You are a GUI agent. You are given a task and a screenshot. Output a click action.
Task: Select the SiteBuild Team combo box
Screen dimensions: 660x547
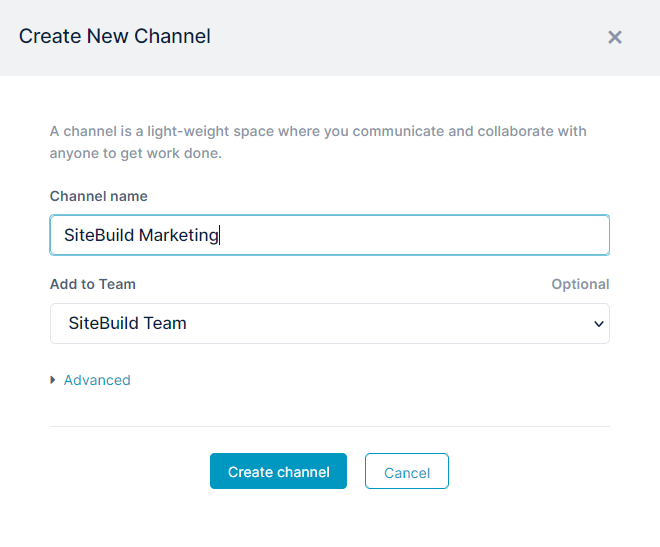[x=330, y=323]
